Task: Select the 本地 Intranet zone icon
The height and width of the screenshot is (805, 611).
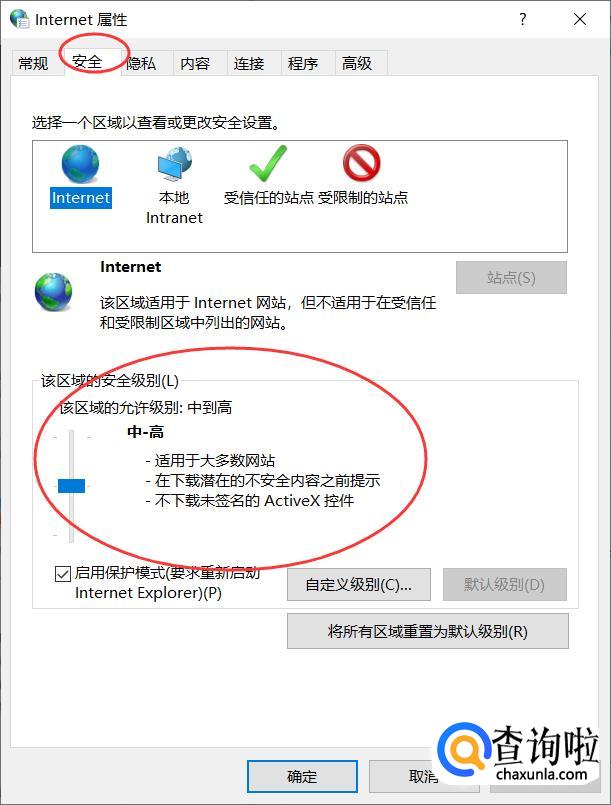Action: [x=175, y=164]
